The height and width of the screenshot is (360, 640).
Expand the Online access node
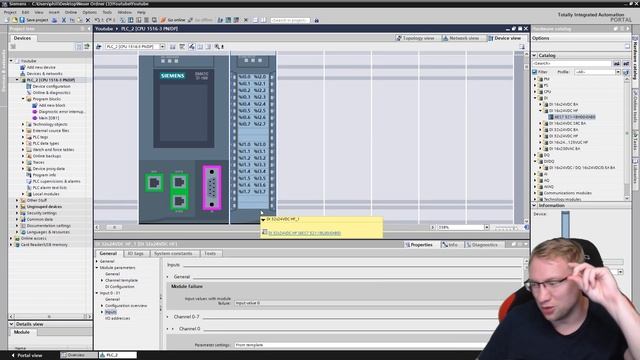click(11, 238)
